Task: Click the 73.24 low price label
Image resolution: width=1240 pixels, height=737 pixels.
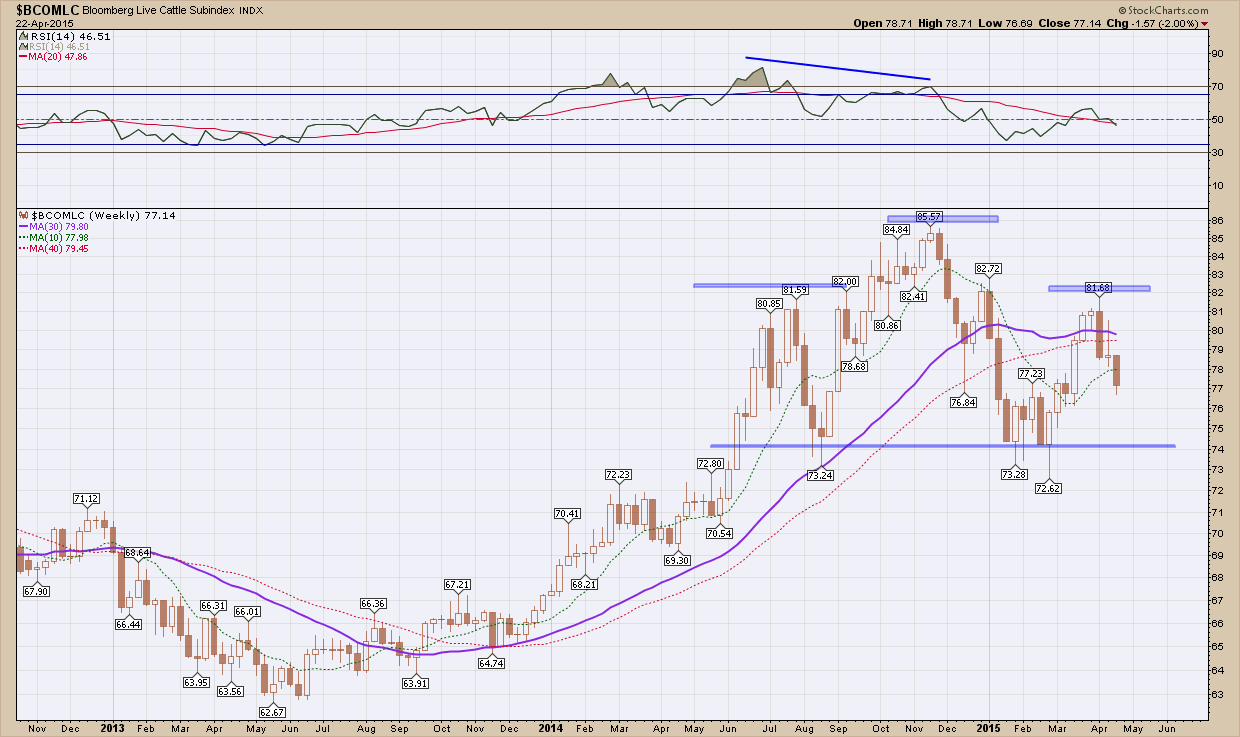Action: click(x=821, y=475)
